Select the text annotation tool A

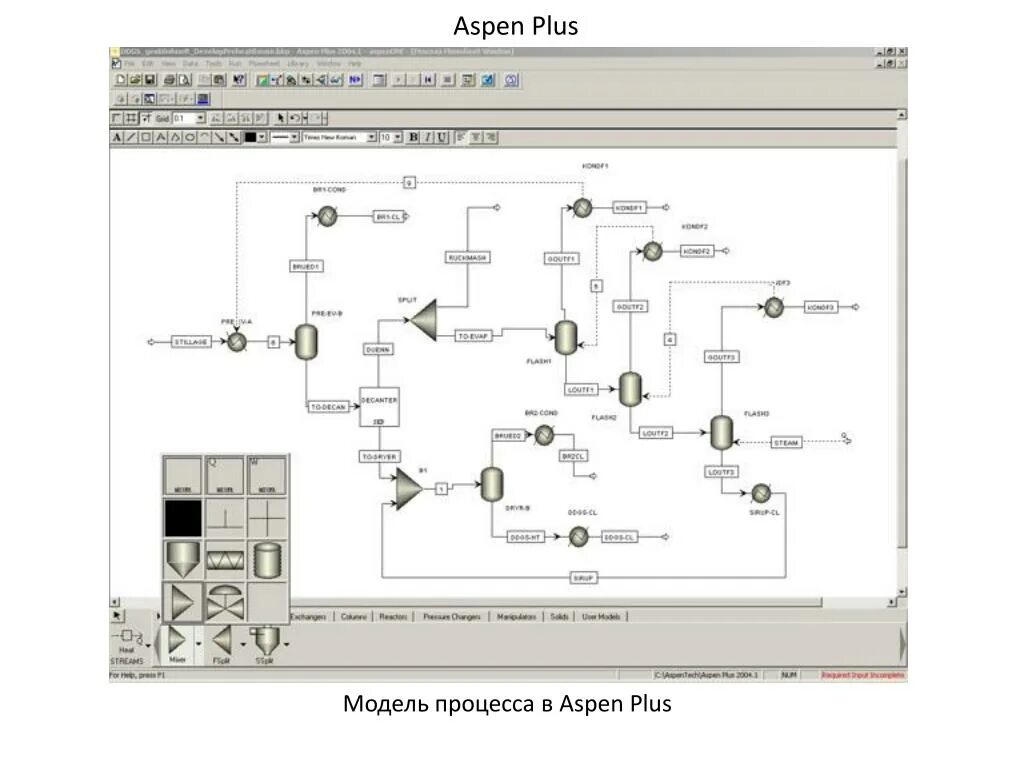coord(115,137)
